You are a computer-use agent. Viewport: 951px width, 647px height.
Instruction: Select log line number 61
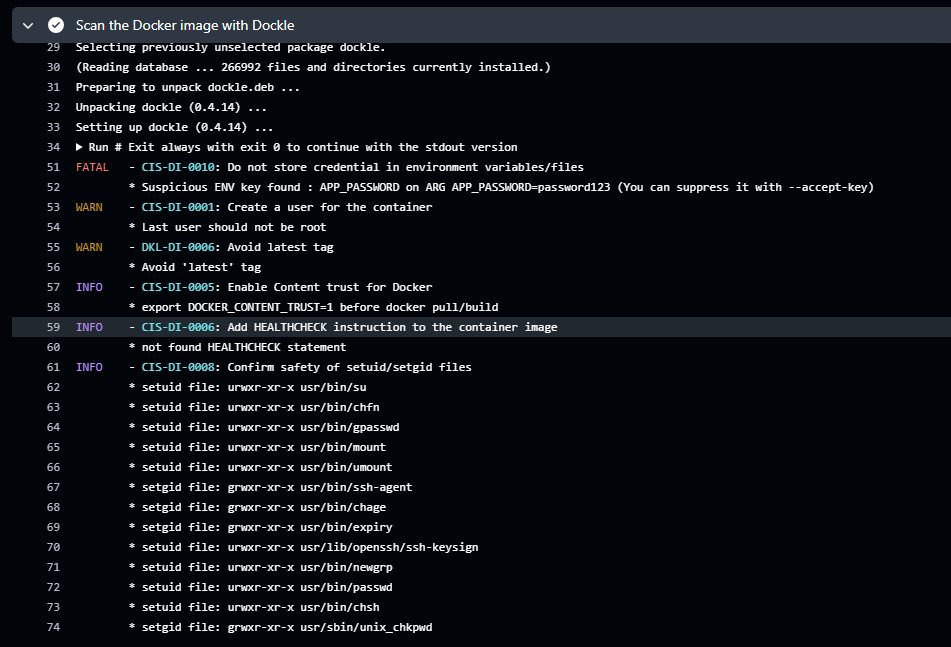coord(53,367)
